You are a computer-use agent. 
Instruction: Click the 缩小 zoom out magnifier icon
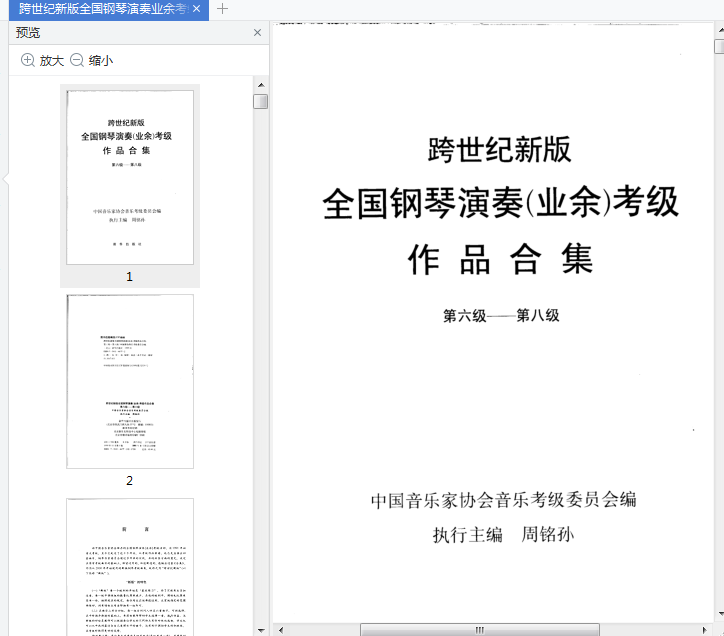point(77,60)
